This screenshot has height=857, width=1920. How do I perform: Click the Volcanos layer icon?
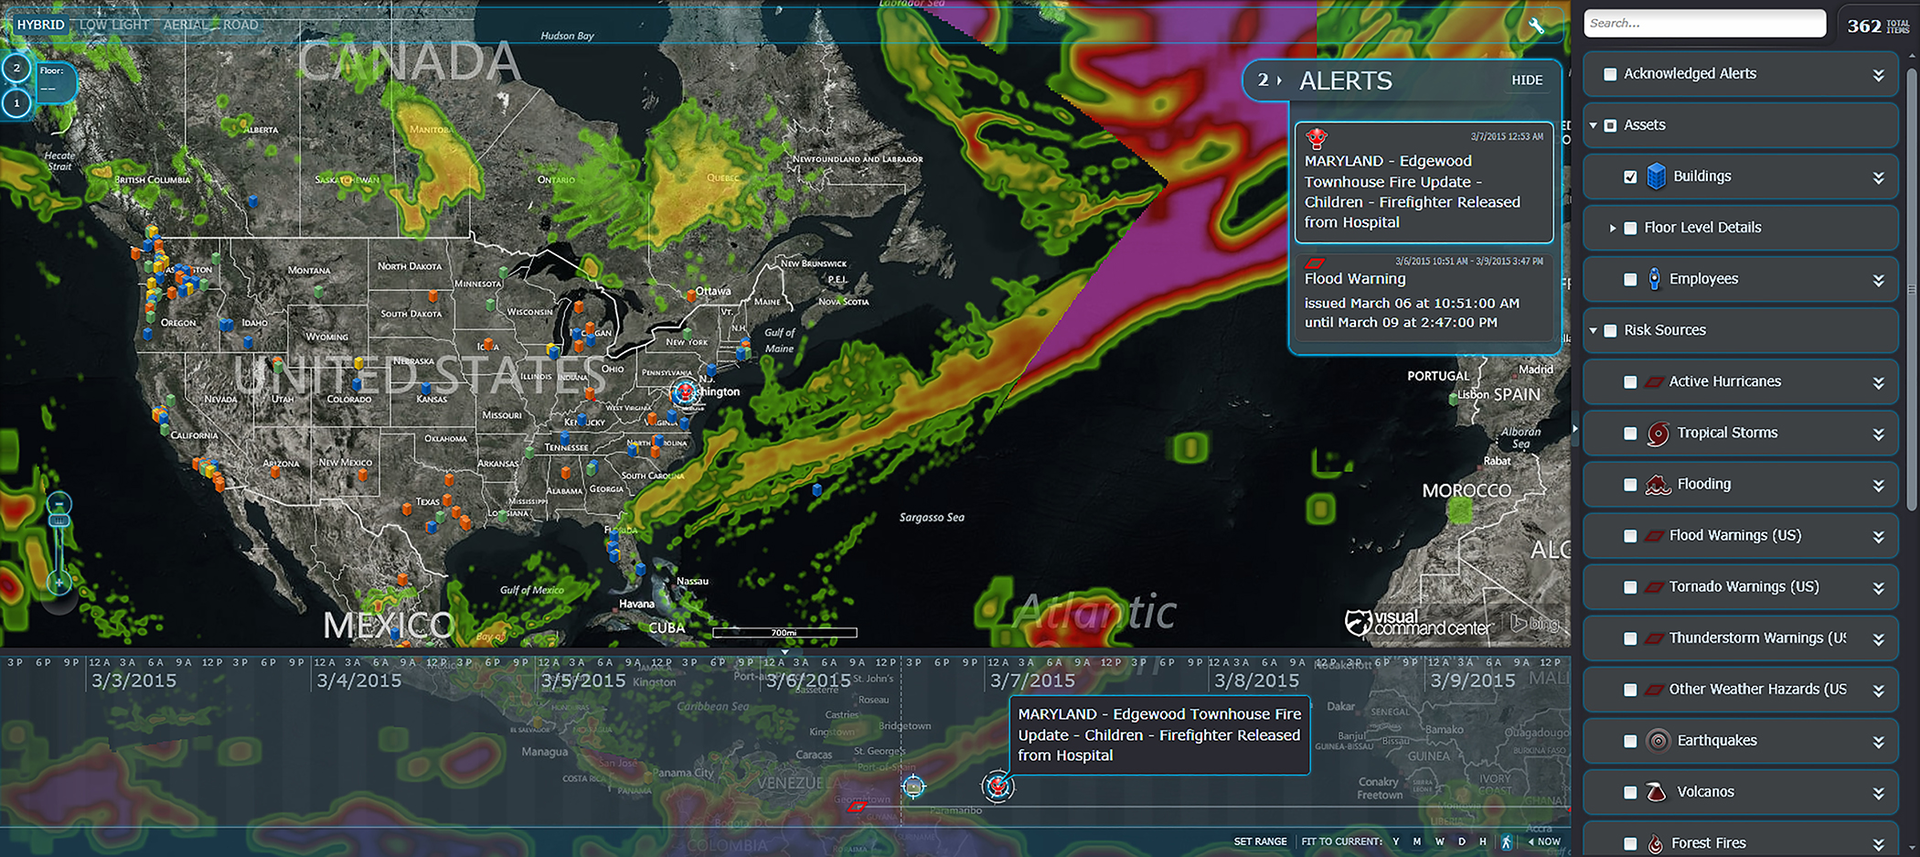tap(1657, 792)
